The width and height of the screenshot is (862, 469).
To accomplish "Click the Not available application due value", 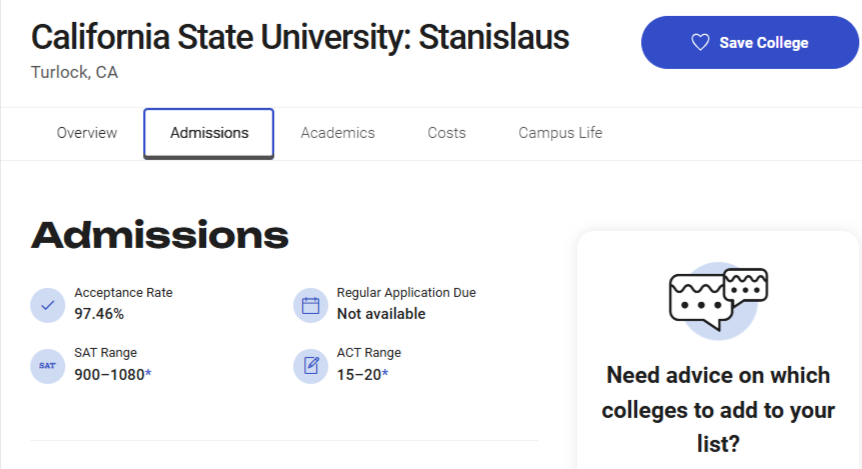I will tap(381, 314).
